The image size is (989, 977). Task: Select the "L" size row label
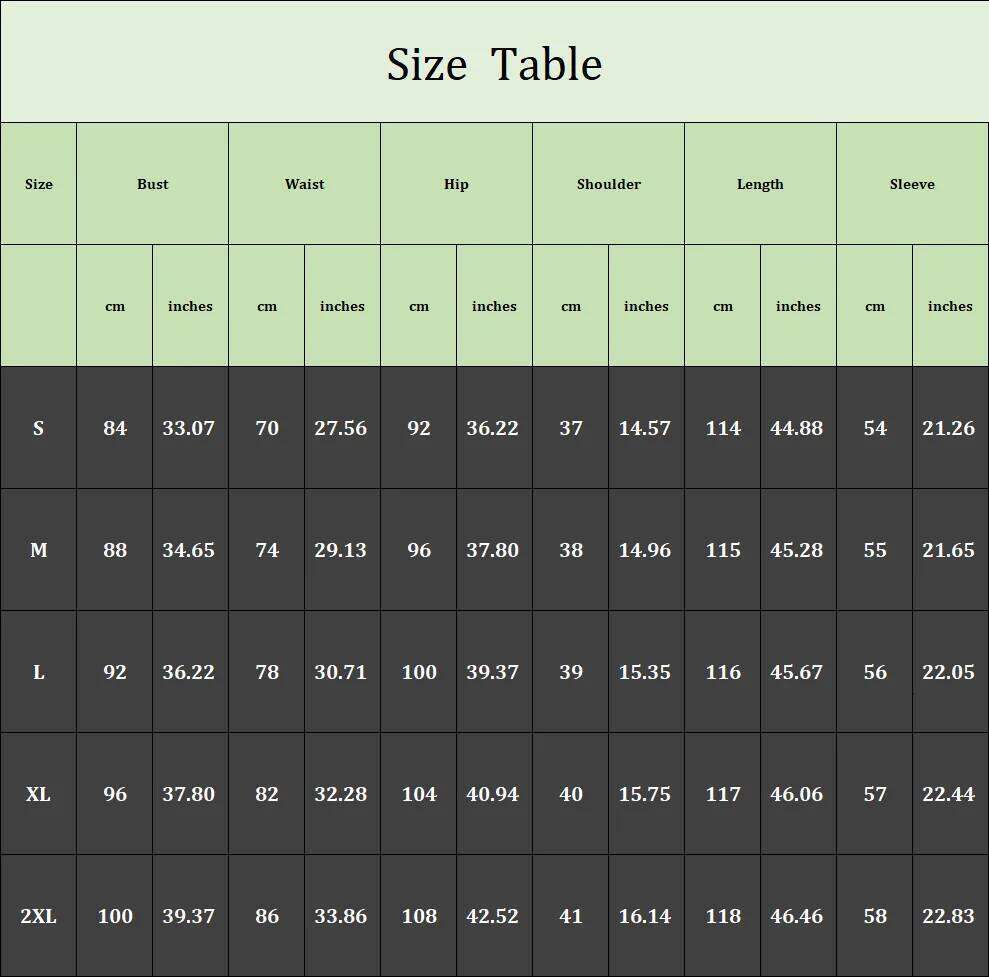pos(38,672)
